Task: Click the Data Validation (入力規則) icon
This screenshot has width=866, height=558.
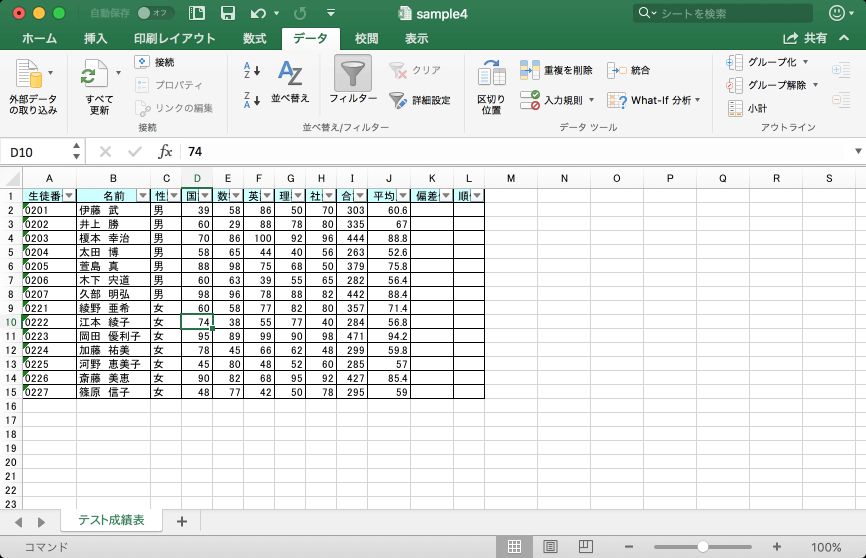Action: pyautogui.click(x=530, y=100)
